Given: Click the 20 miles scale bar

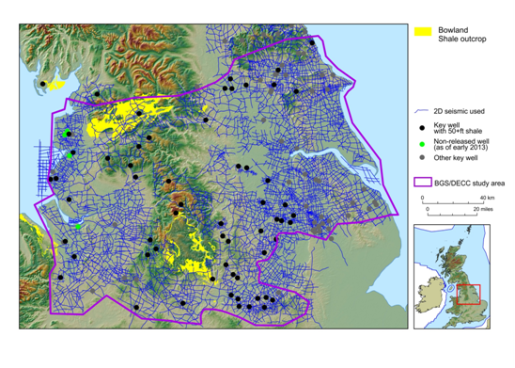Looking at the screenshot, I should 452,211.
